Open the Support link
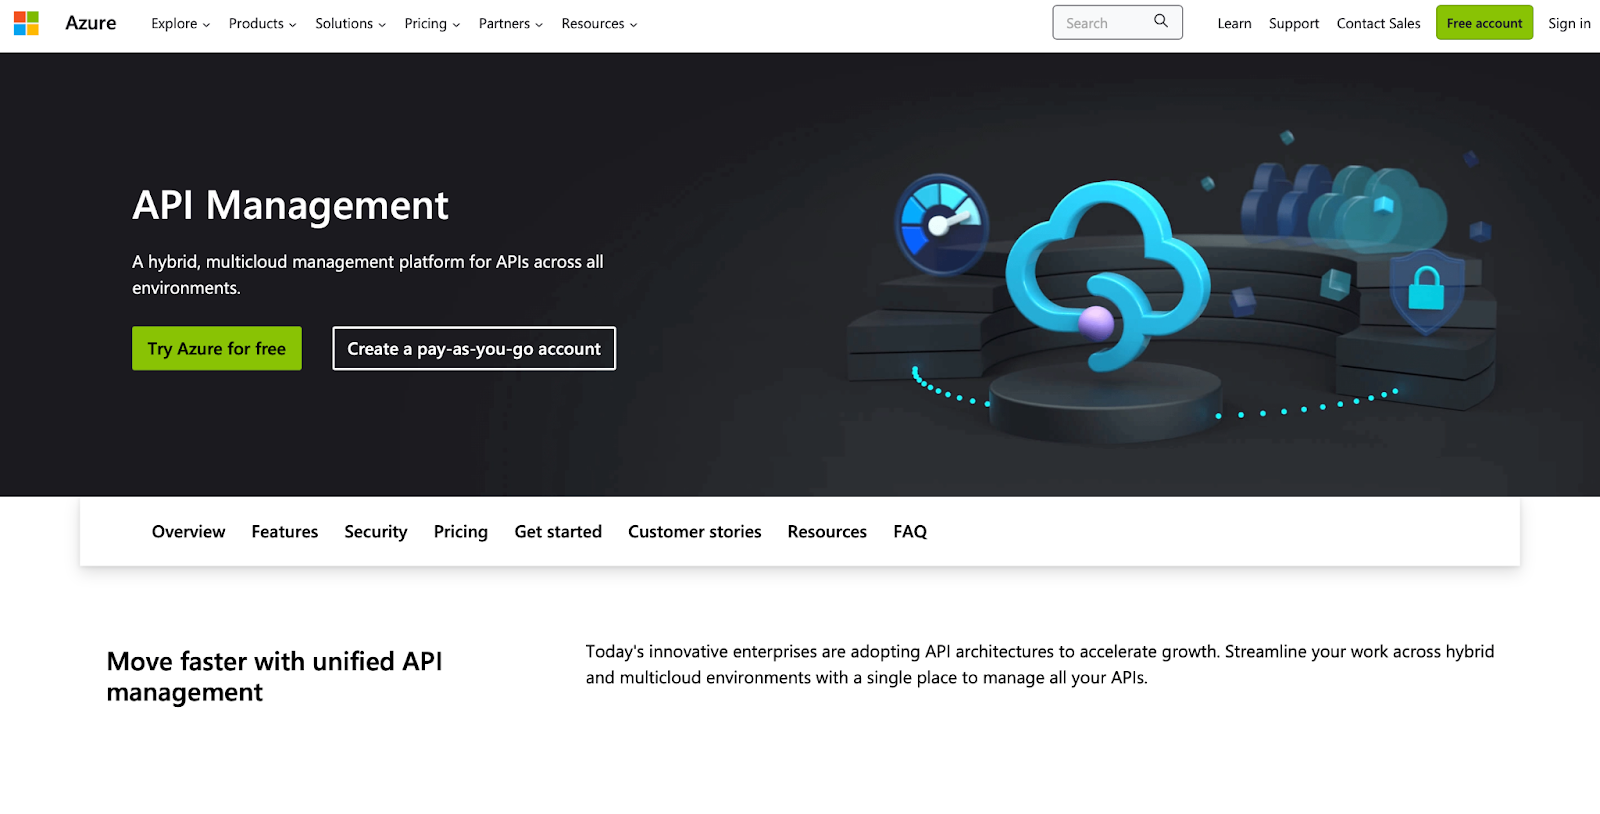 (1294, 24)
